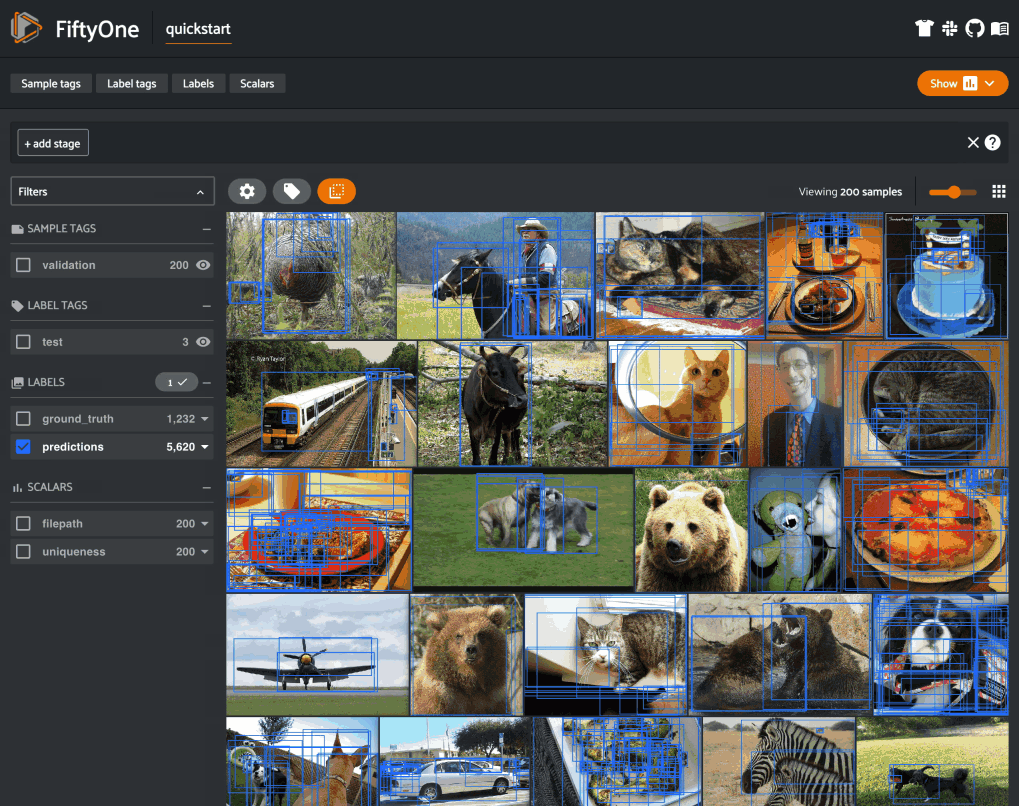This screenshot has width=1019, height=806.
Task: Open the train on tracks thumbnail
Action: [x=321, y=404]
